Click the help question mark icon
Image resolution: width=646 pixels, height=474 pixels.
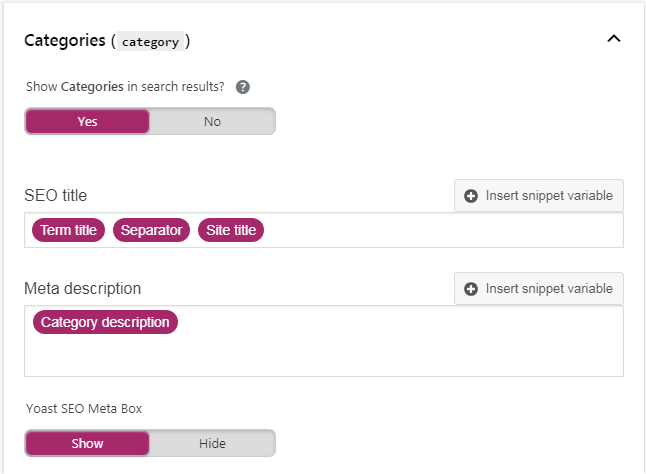(243, 87)
